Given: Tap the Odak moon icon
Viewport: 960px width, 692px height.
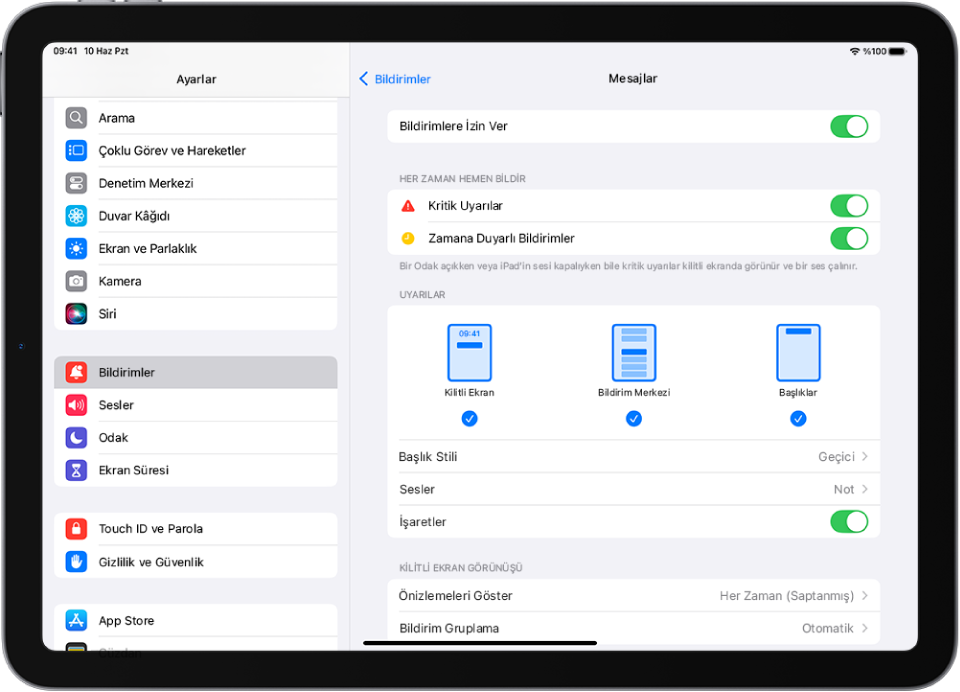Looking at the screenshot, I should (x=76, y=437).
